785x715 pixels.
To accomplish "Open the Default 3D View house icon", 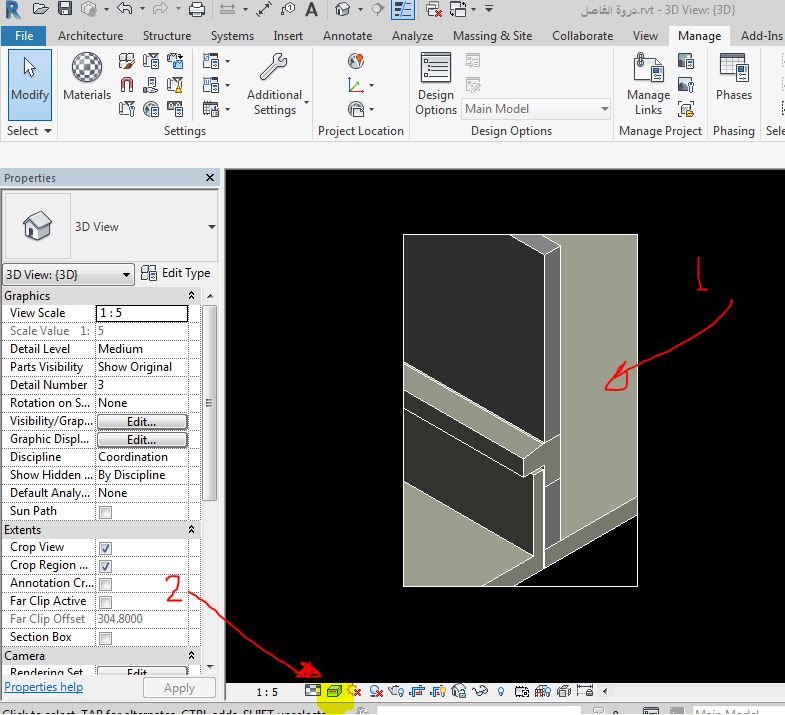I will (343, 9).
